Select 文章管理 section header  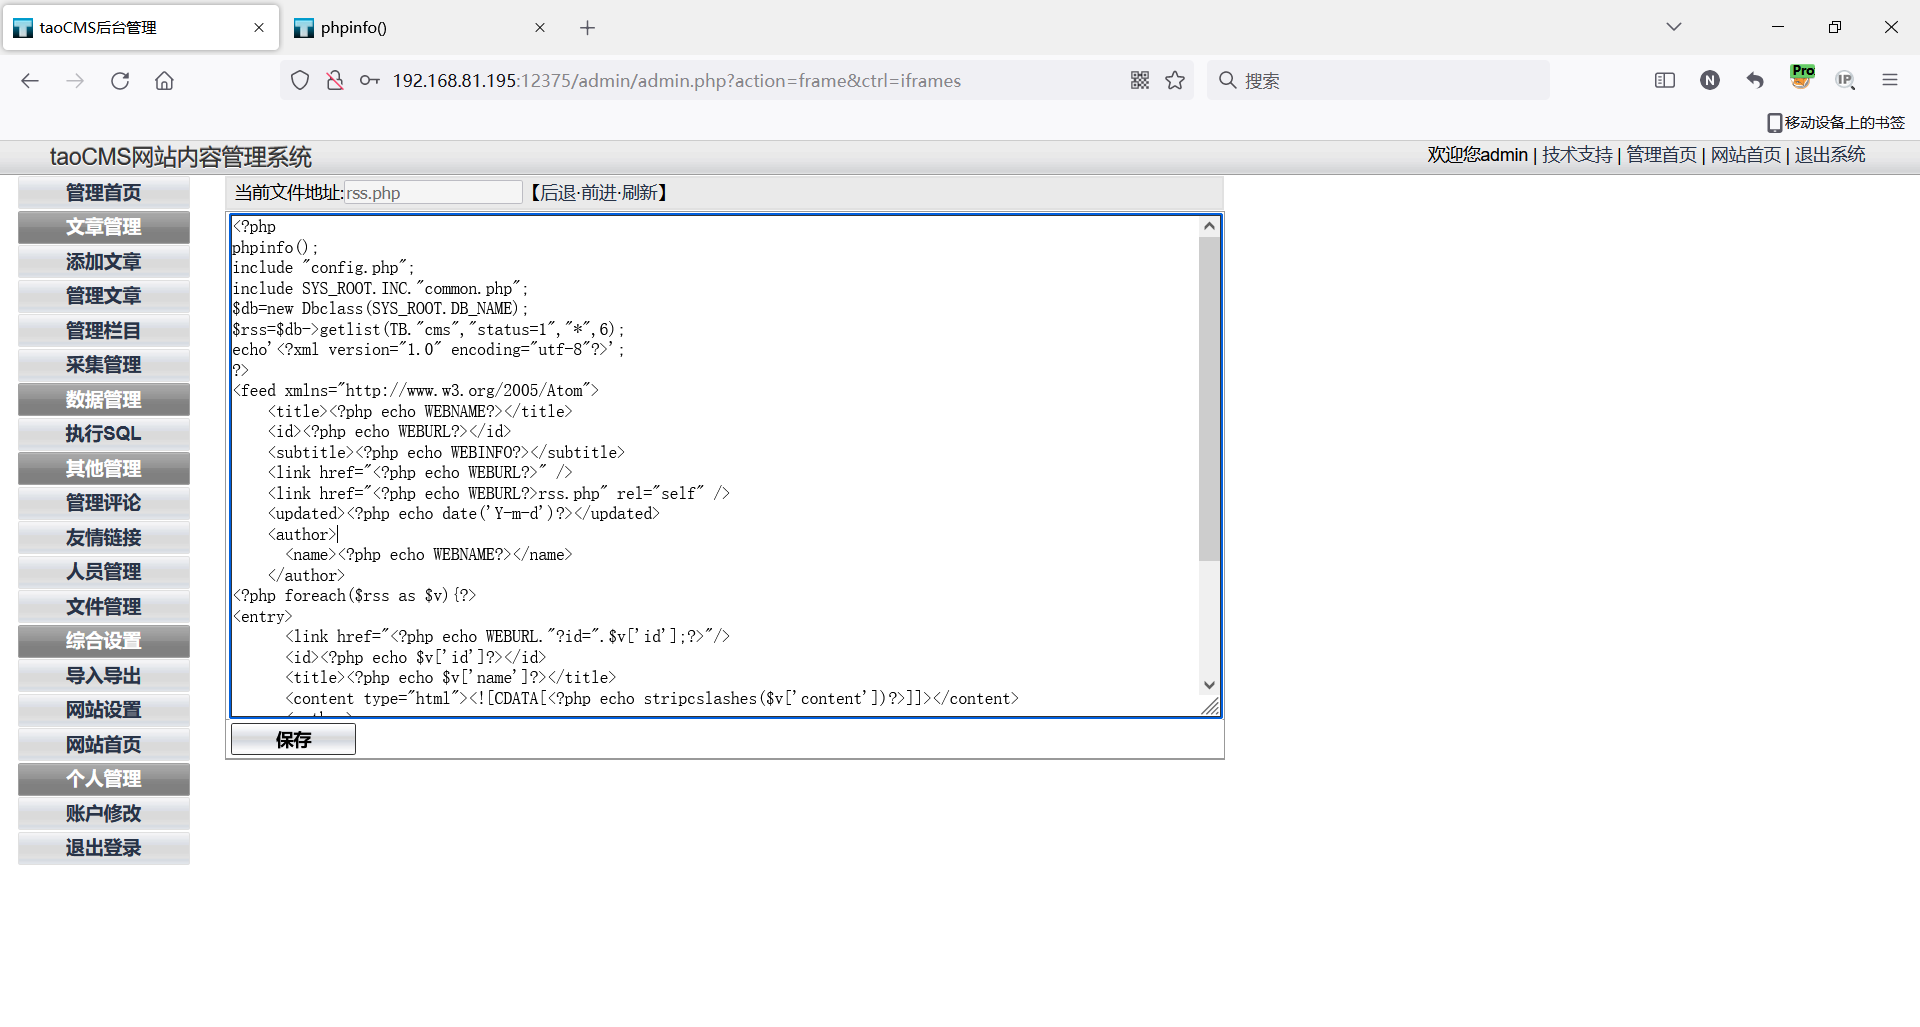click(104, 227)
